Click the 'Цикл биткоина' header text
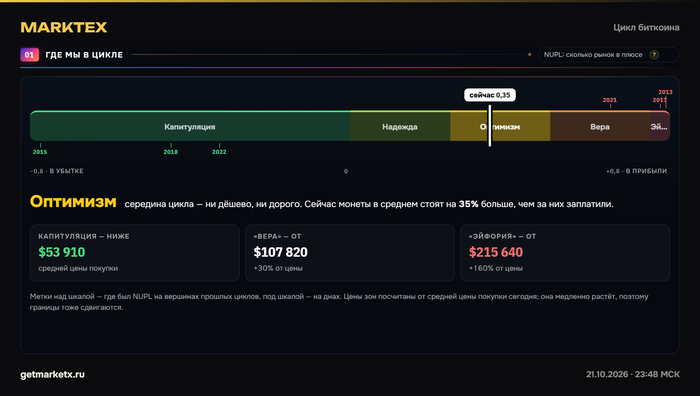Image resolution: width=700 pixels, height=396 pixels. point(646,28)
